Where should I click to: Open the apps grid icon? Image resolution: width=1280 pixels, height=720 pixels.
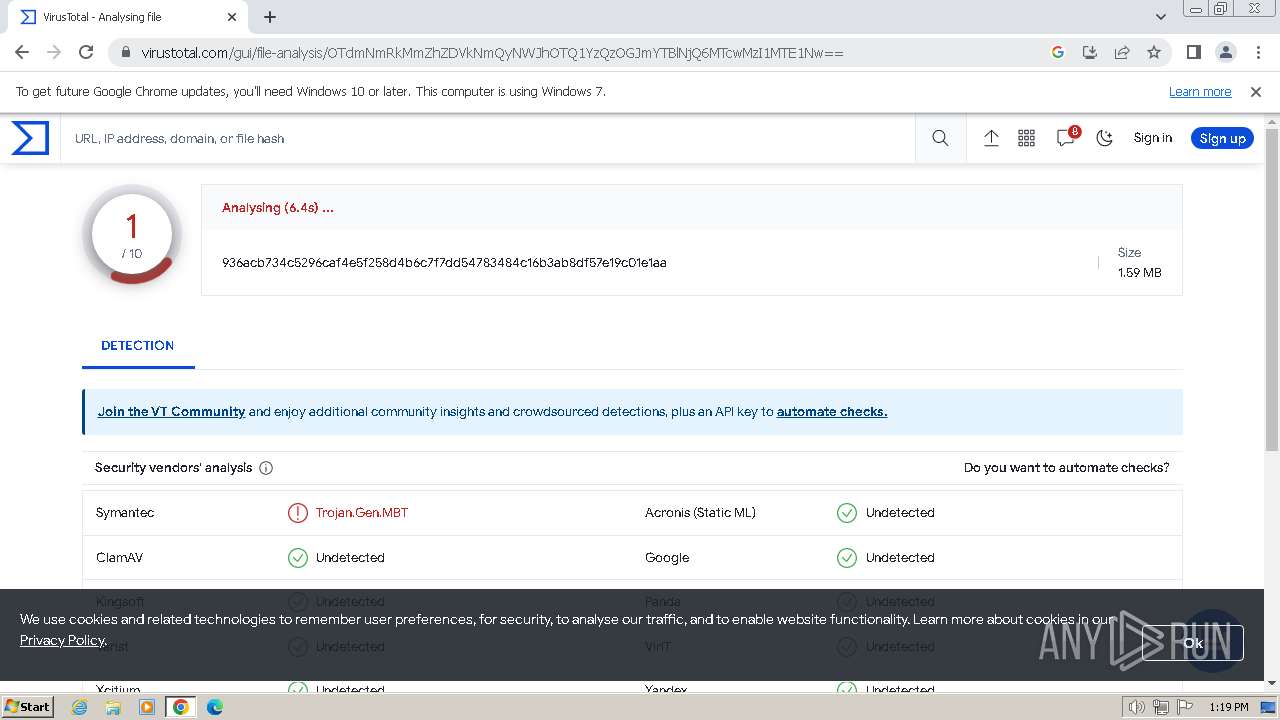coord(1026,139)
